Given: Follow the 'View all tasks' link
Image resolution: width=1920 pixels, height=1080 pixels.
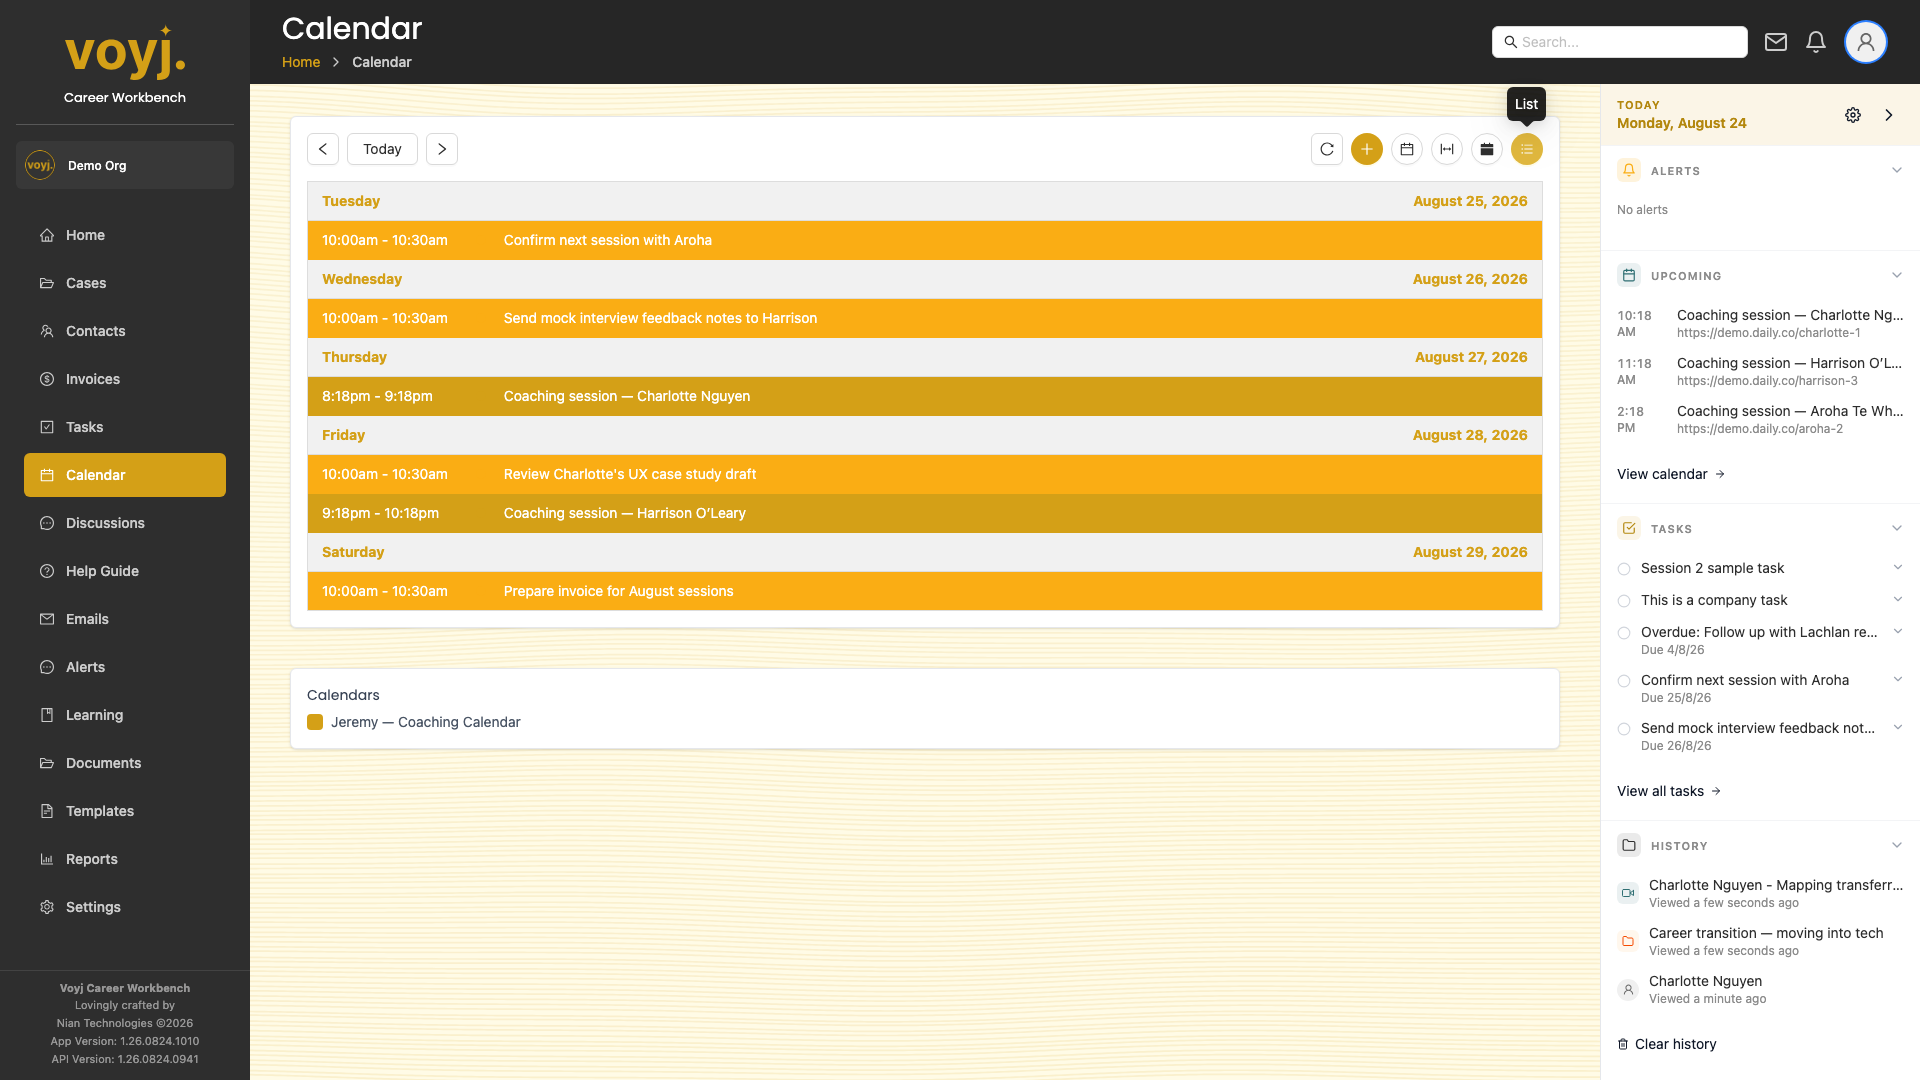Looking at the screenshot, I should 1669,791.
